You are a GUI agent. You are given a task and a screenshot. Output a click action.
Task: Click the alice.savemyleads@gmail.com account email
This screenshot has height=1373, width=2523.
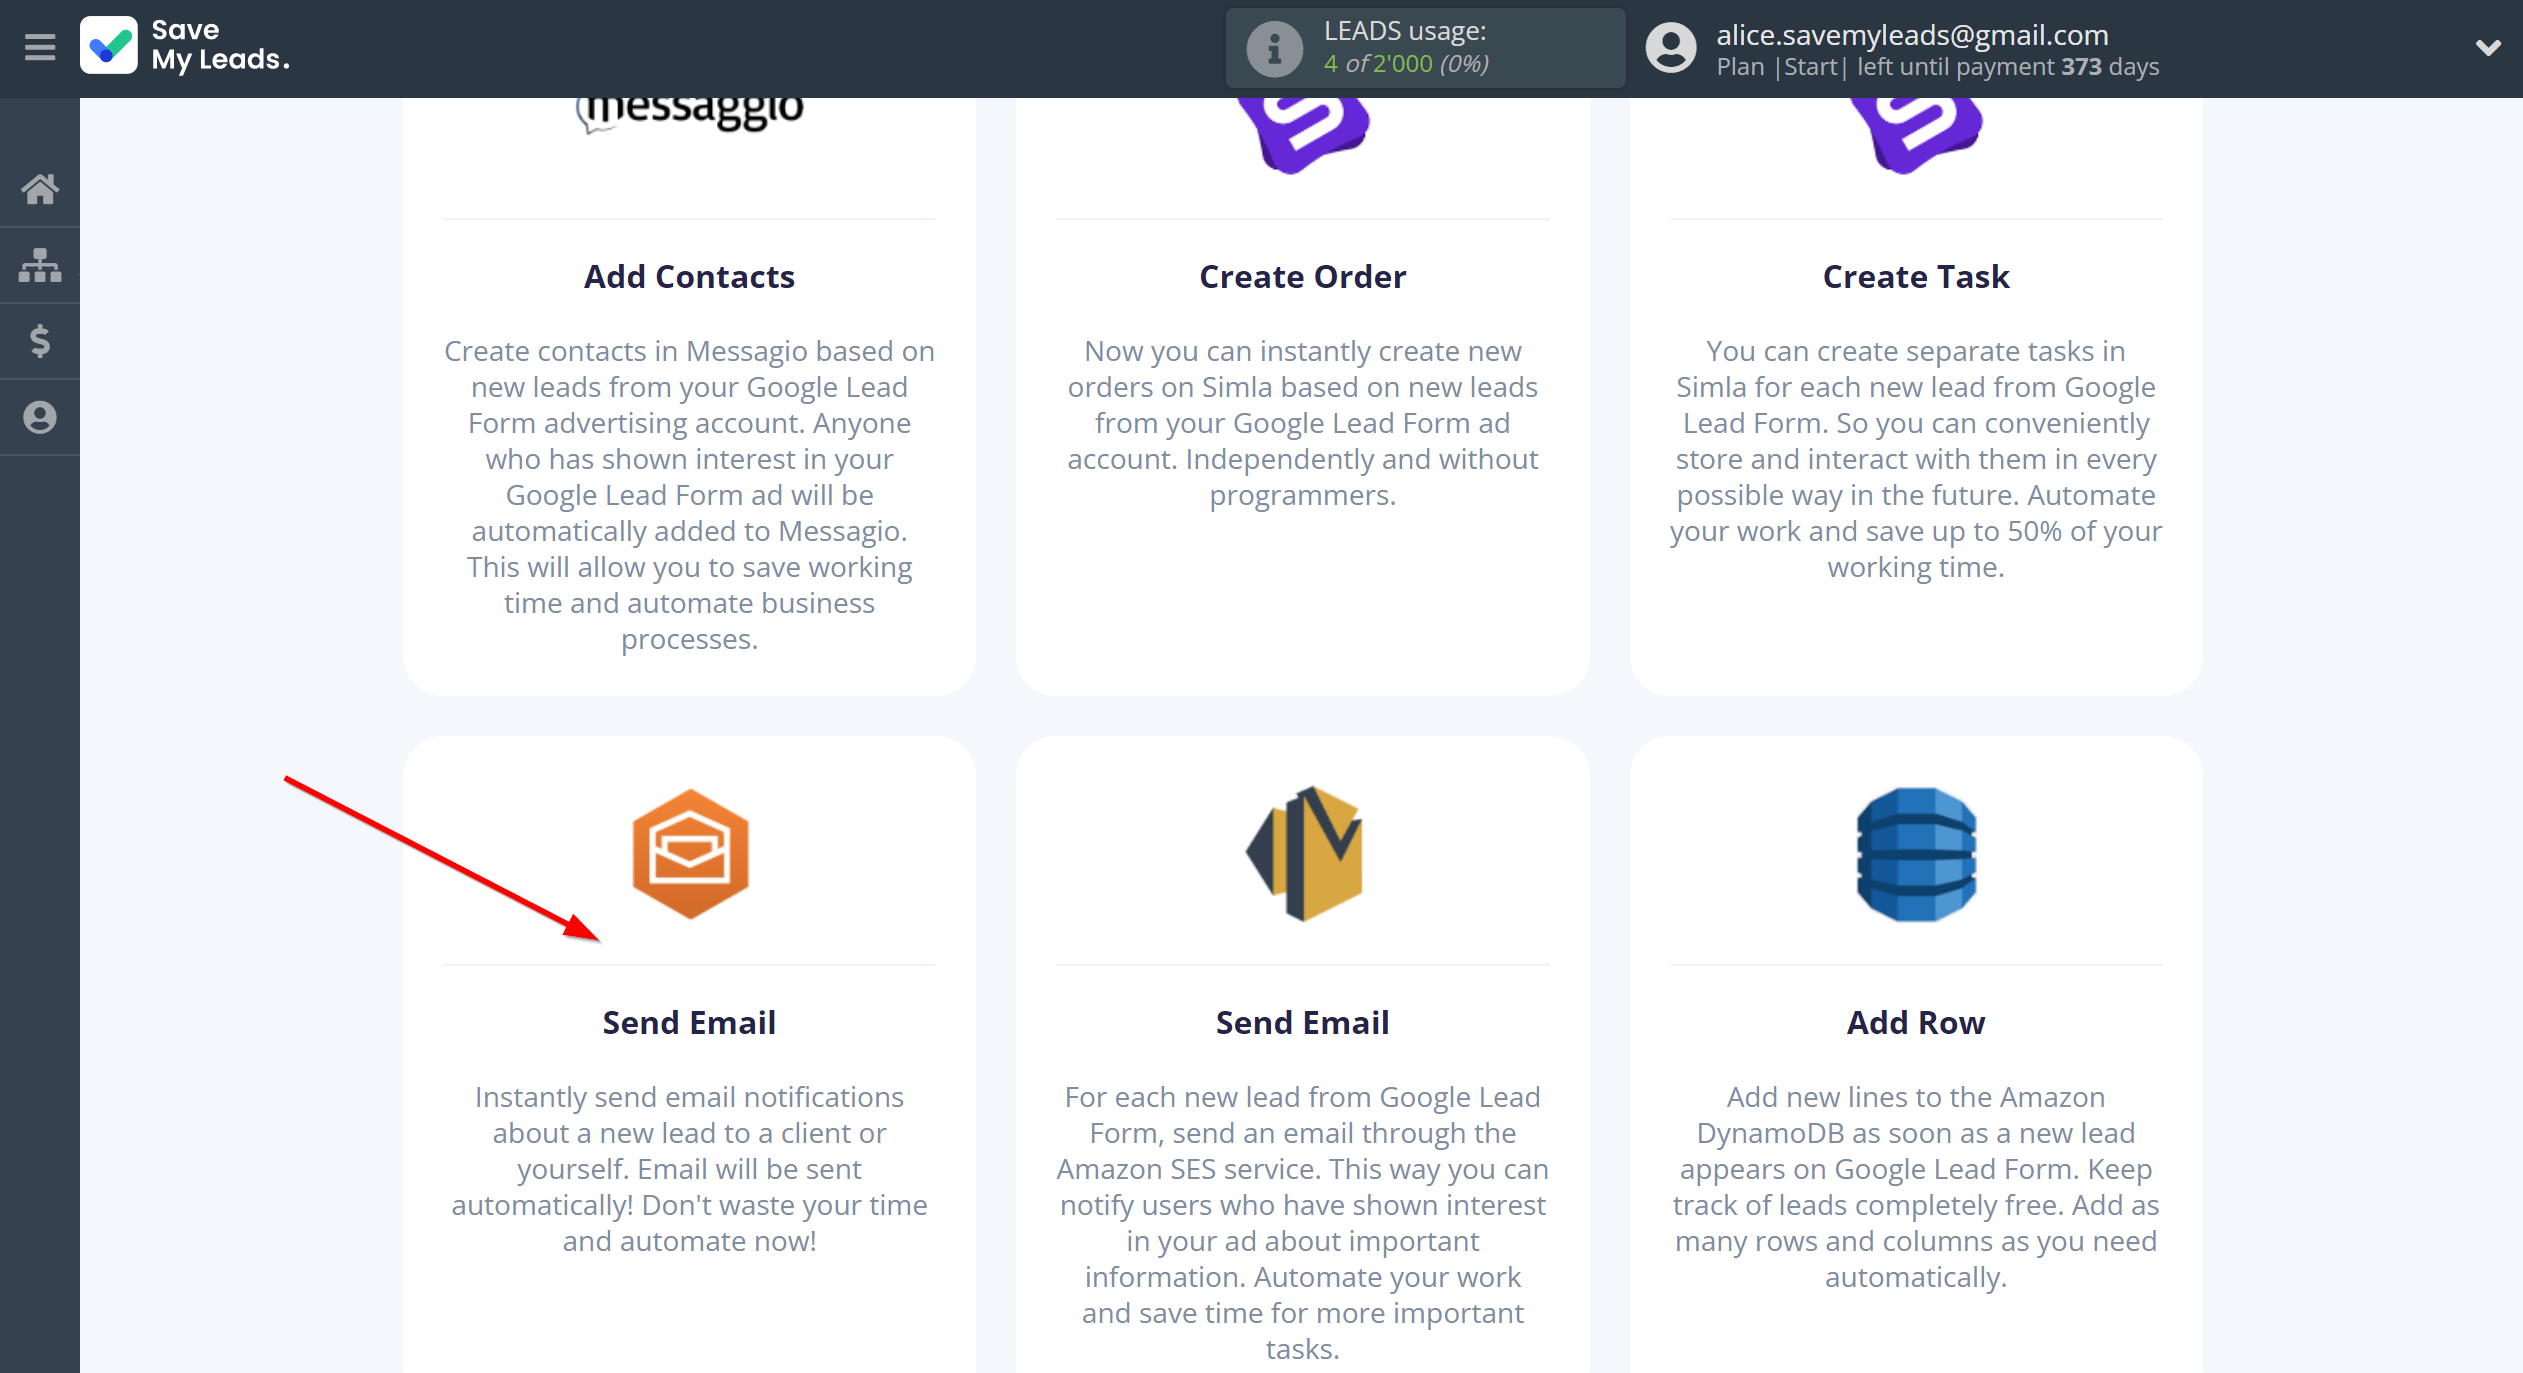(x=1912, y=35)
